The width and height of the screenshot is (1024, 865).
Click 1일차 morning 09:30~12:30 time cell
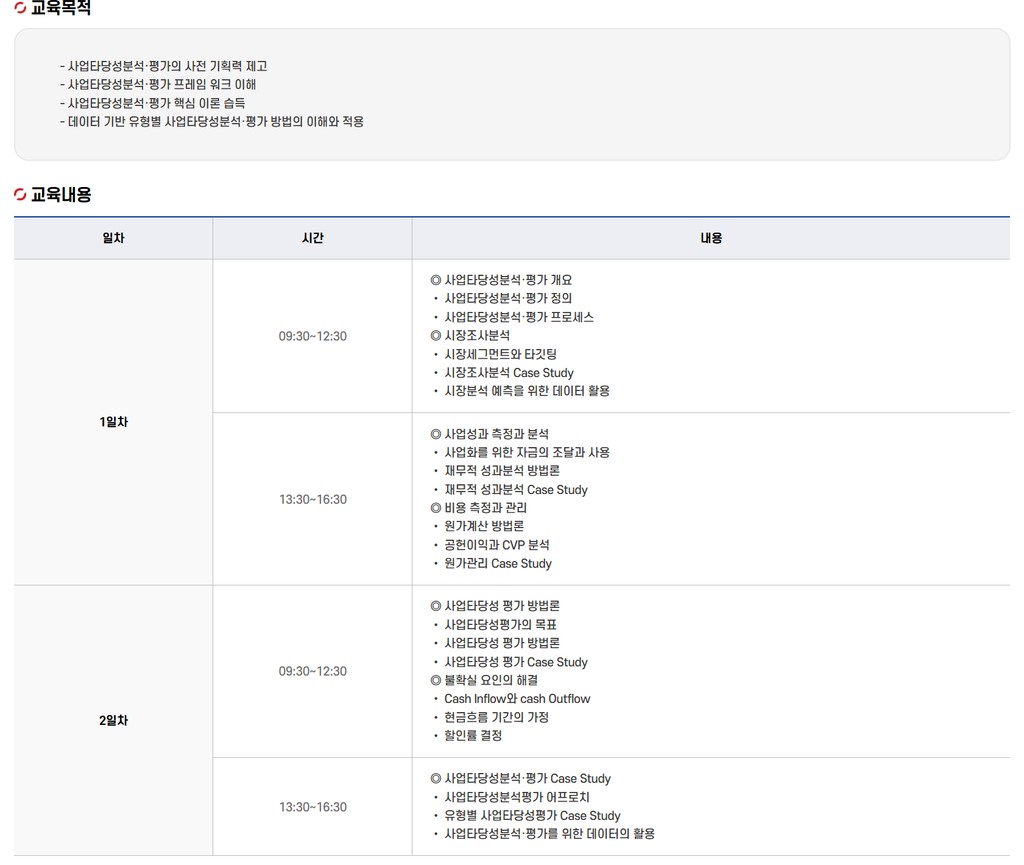(x=312, y=336)
